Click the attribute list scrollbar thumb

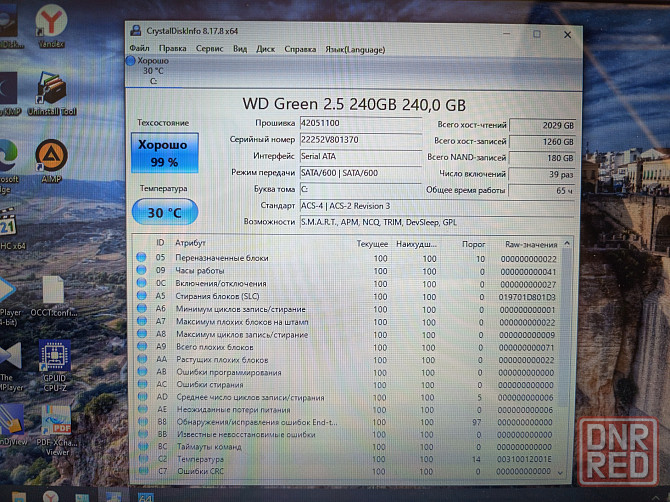coord(565,328)
